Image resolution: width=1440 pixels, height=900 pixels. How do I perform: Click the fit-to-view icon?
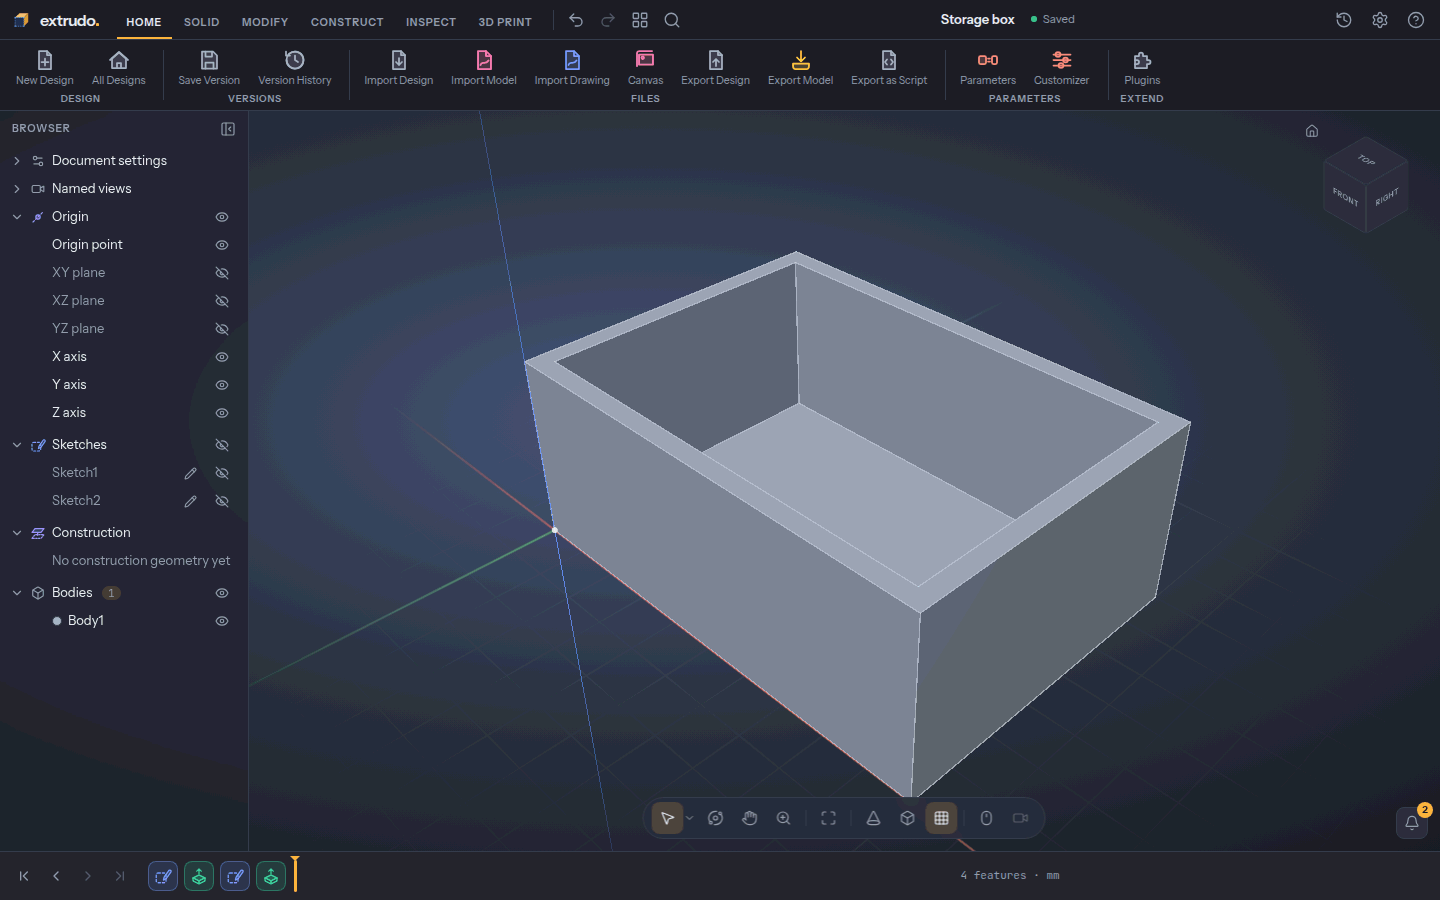(x=828, y=818)
